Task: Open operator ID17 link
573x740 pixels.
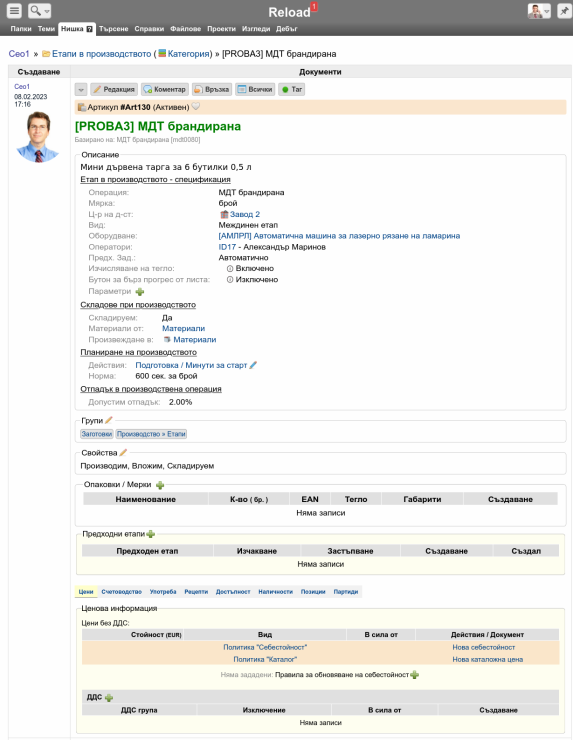Action: coord(227,247)
